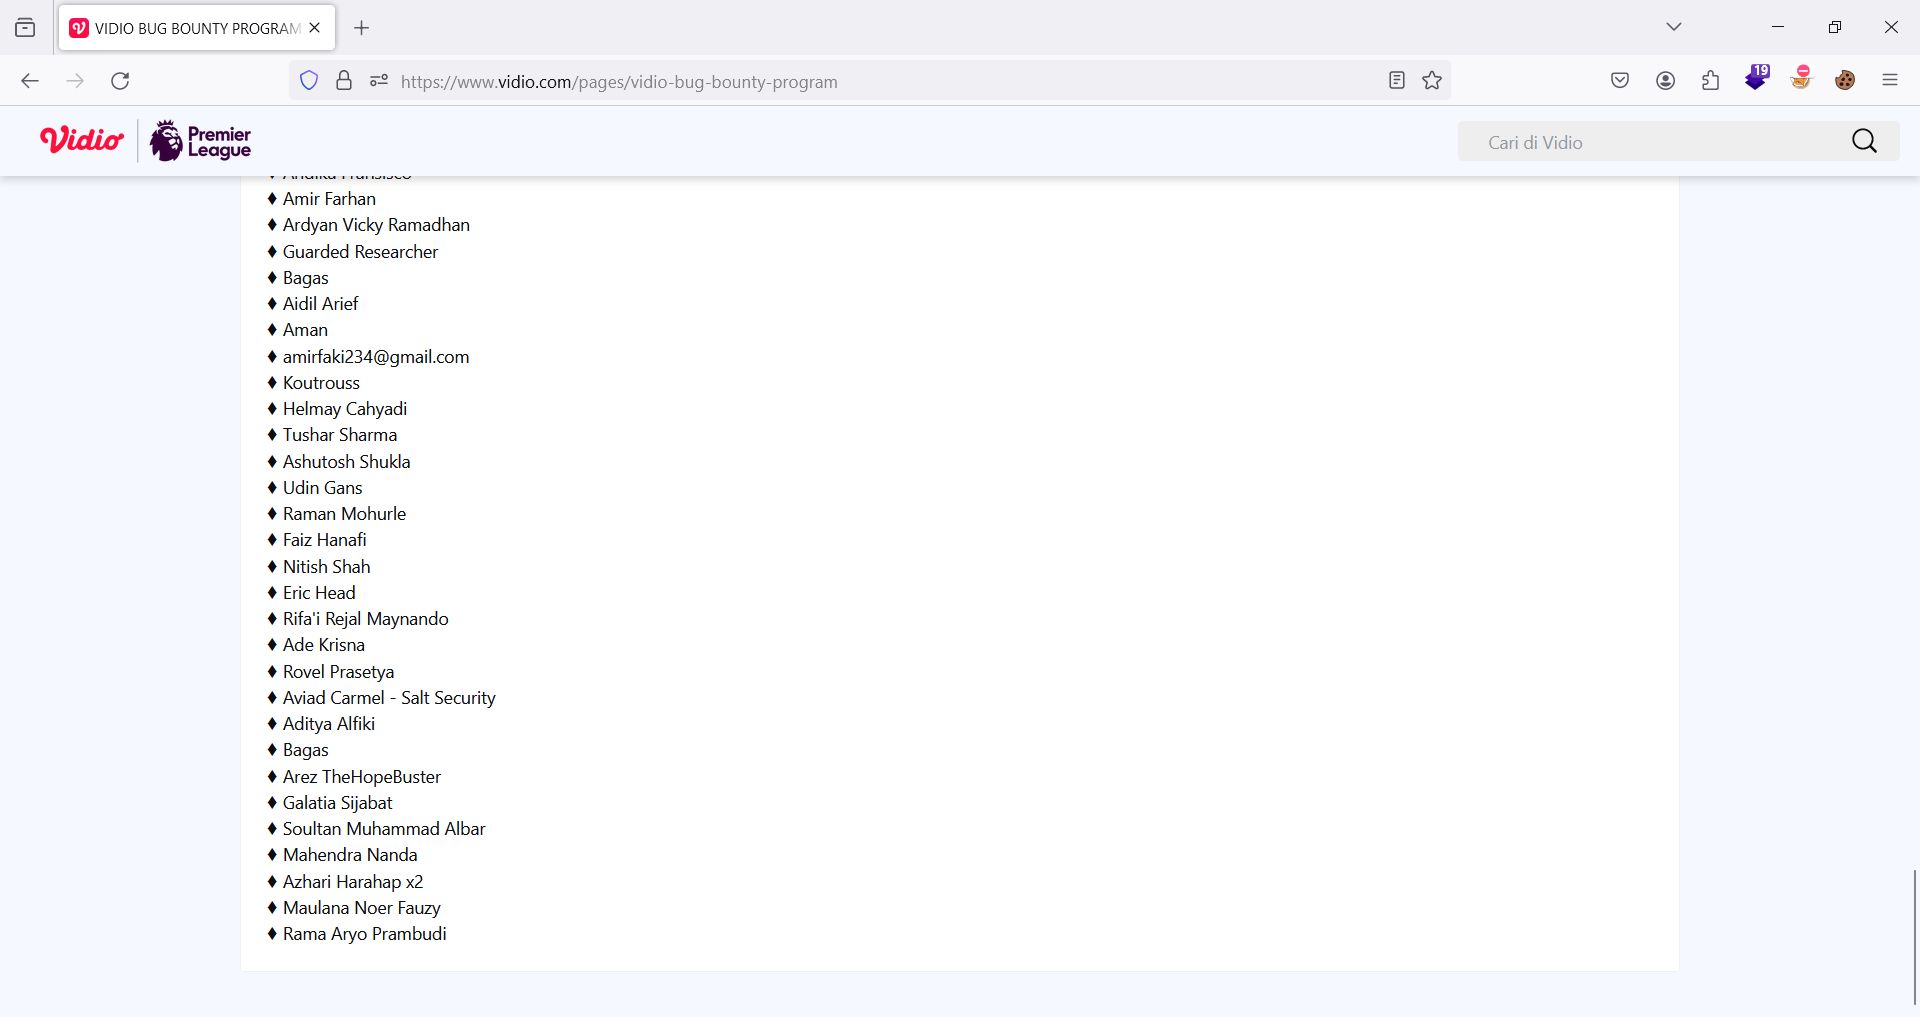The width and height of the screenshot is (1920, 1017).
Task: Open Firefox account icon
Action: tap(1665, 81)
